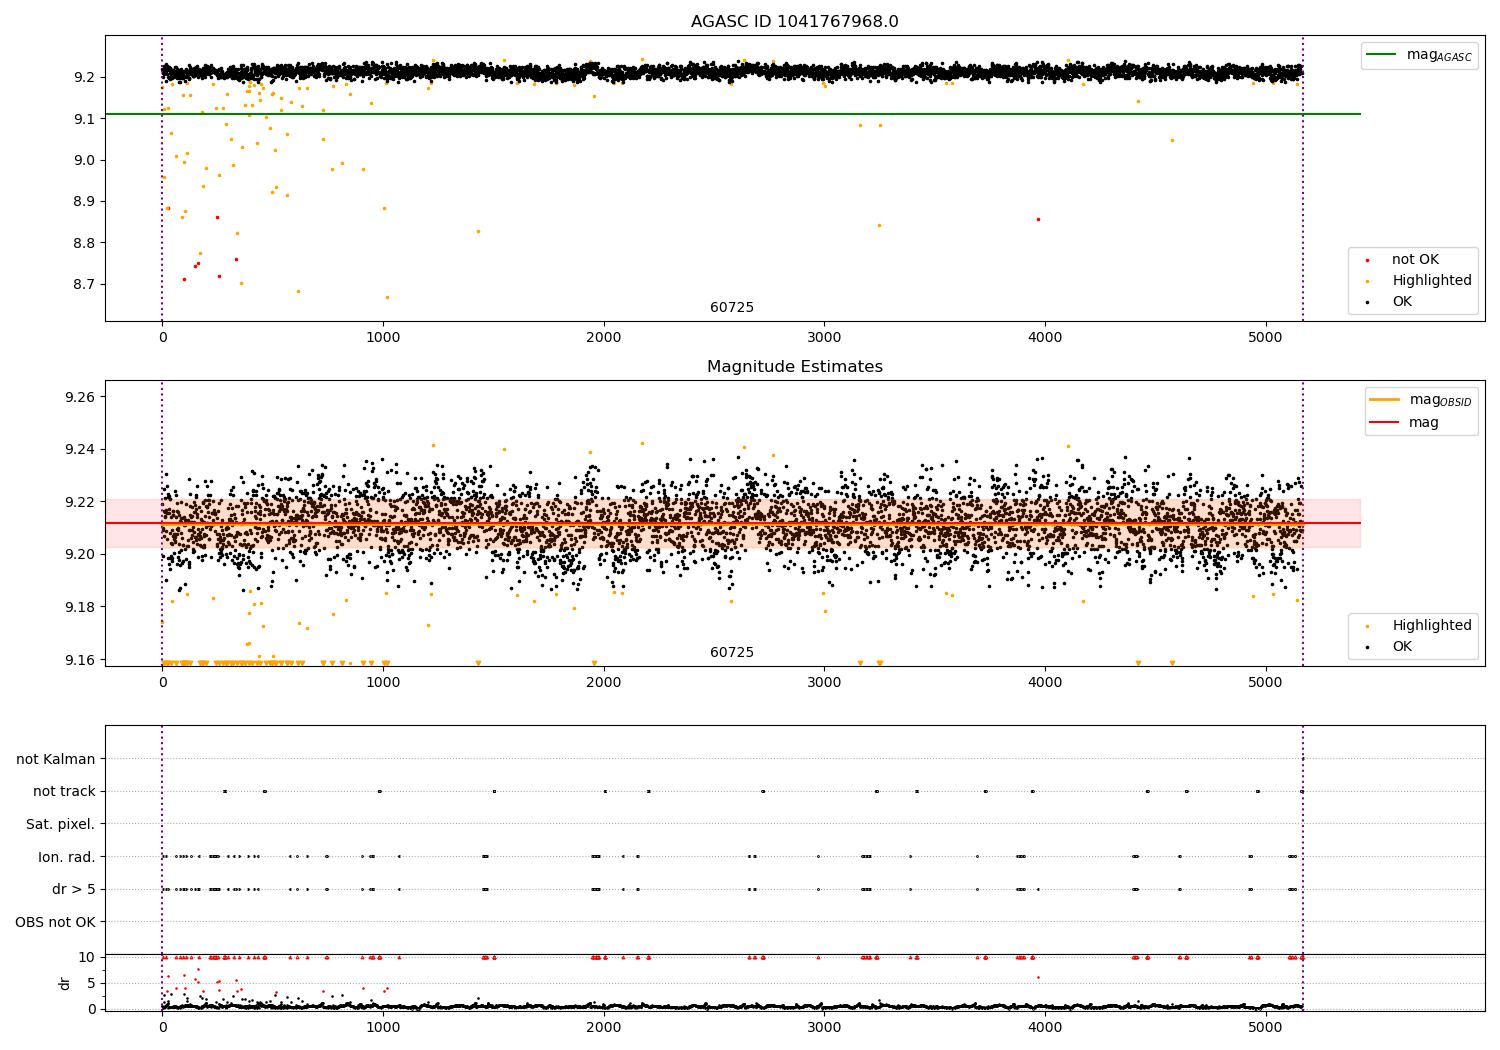Click the 5 tick on the dr axis
The height and width of the screenshot is (1050, 1500).
[92, 984]
